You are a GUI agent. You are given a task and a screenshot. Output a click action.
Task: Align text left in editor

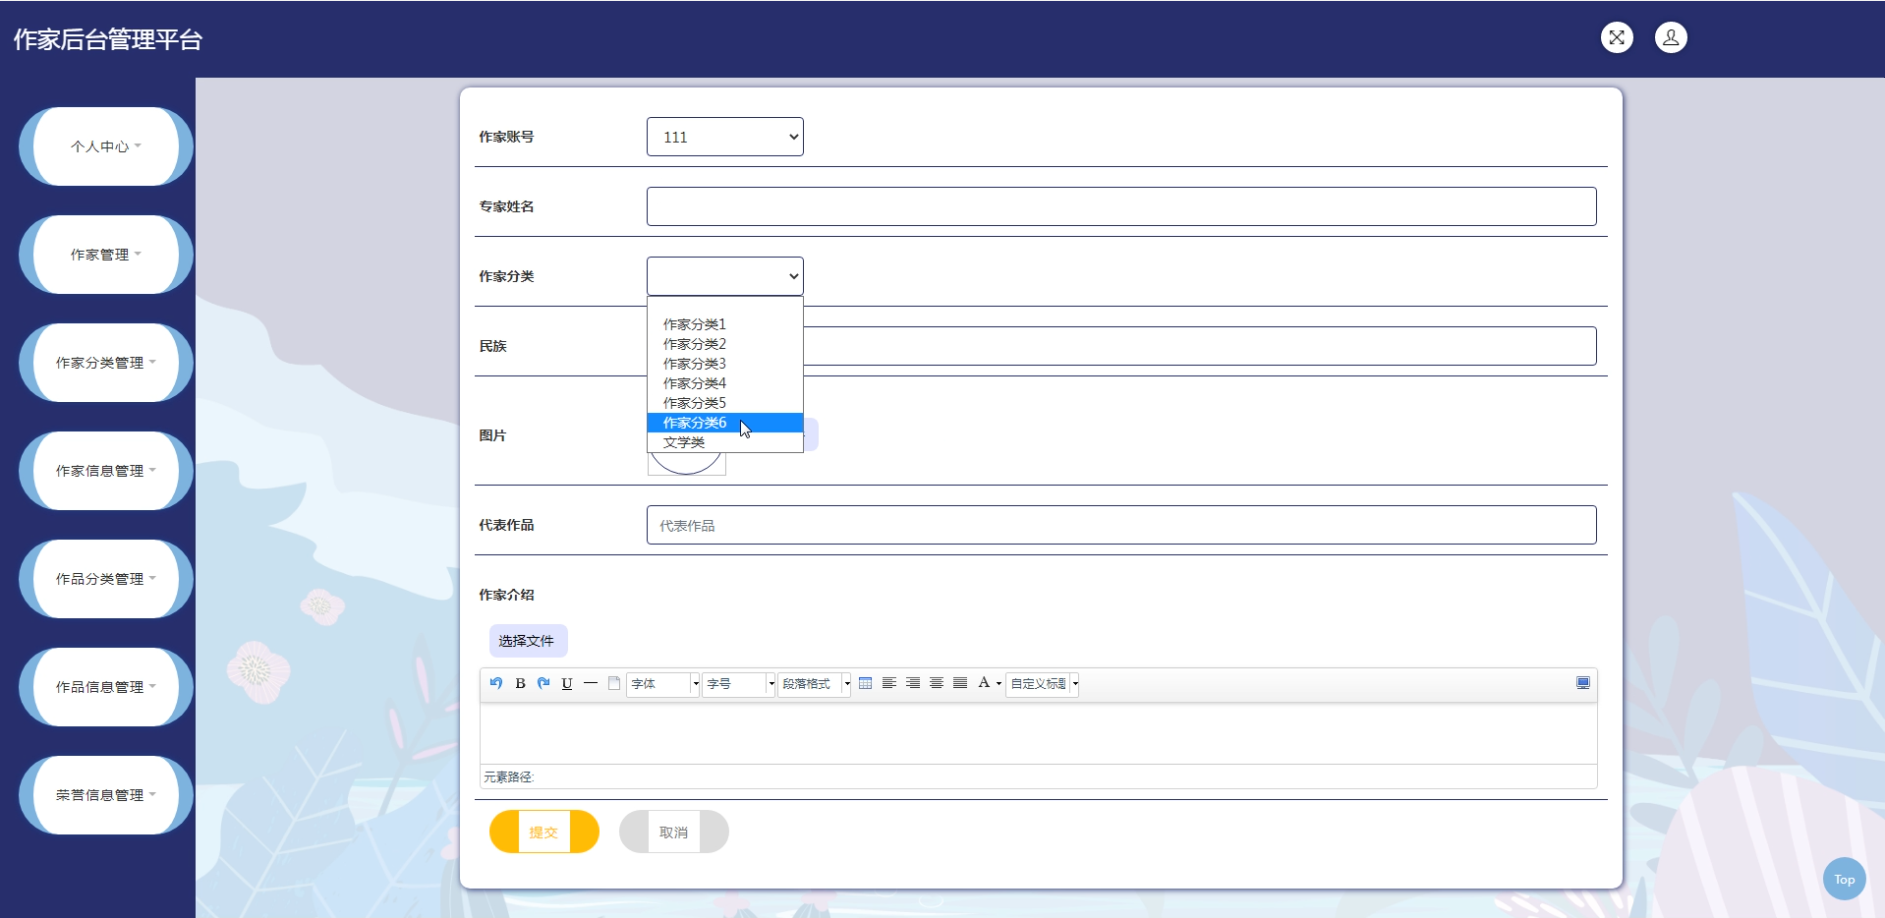coord(889,683)
